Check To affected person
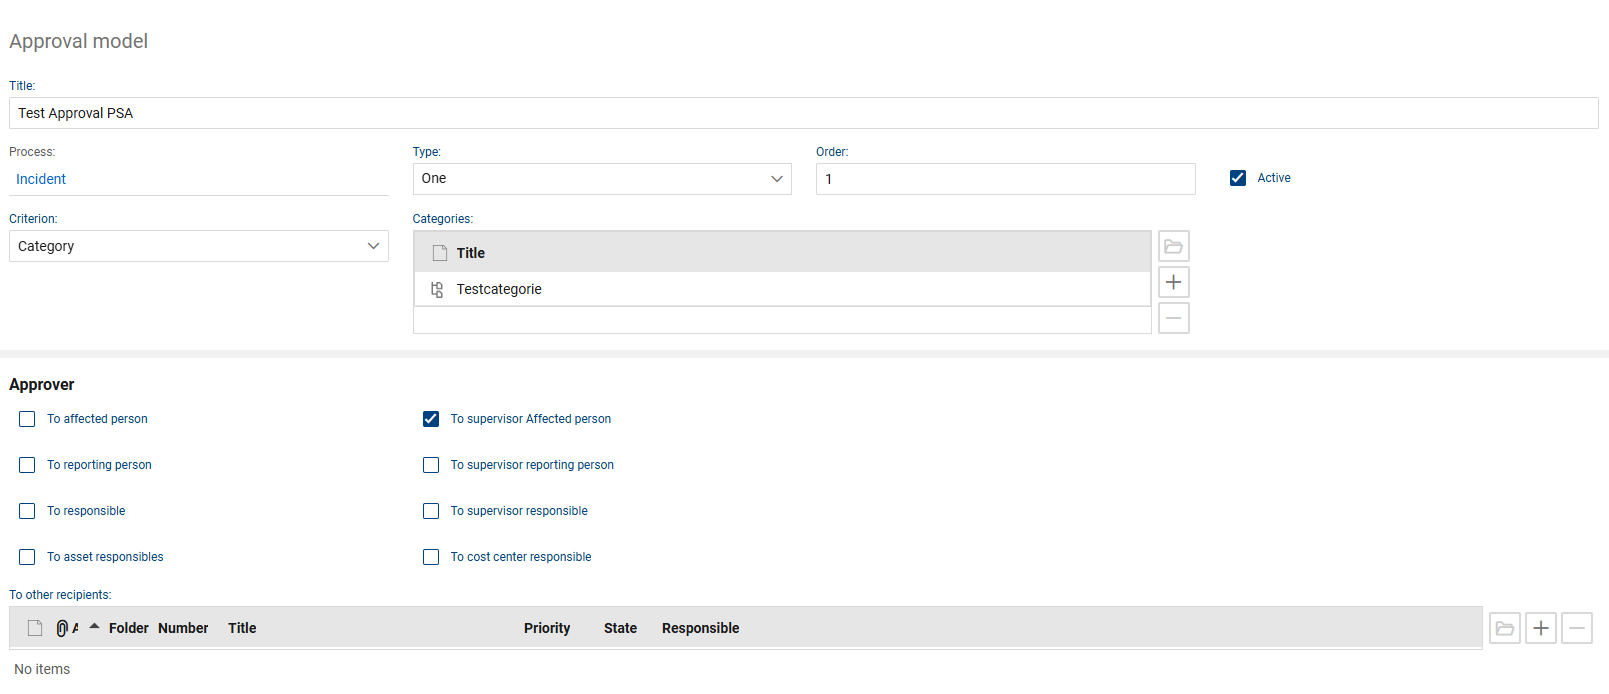Viewport: 1609px width, 694px height. [x=27, y=419]
